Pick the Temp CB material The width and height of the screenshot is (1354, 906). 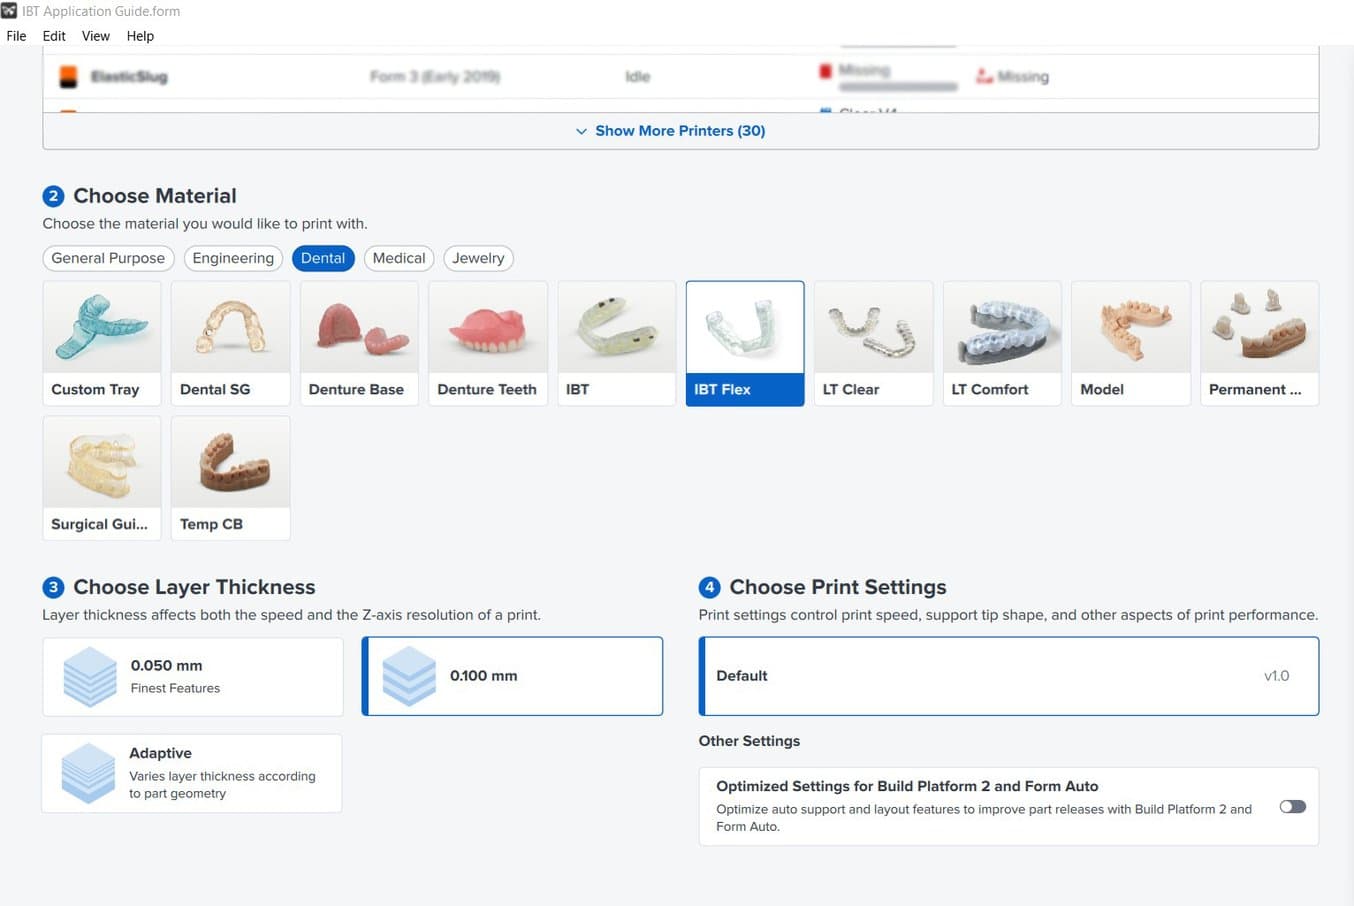[230, 477]
